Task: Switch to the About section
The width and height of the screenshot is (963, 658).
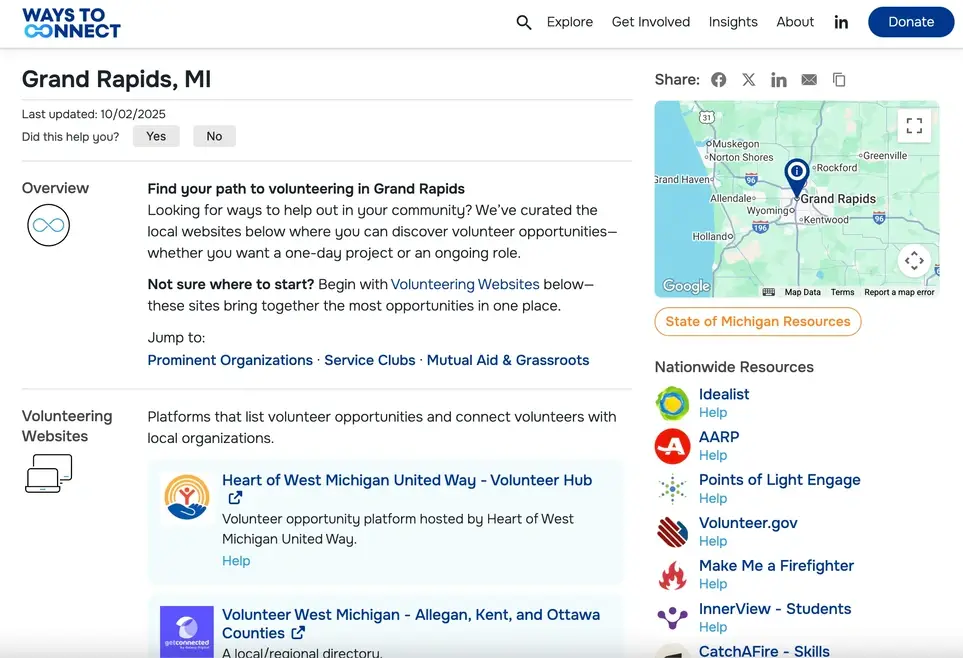Action: point(795,21)
